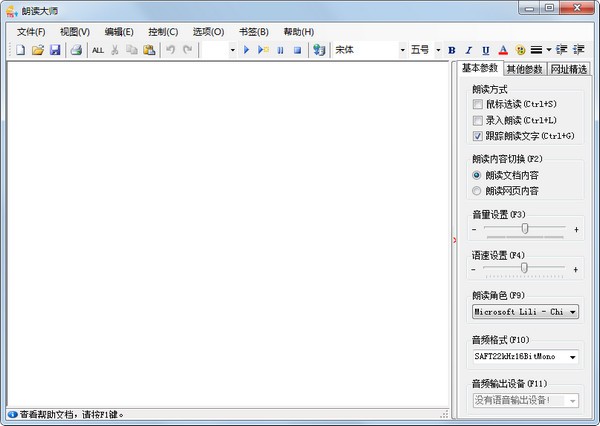
Task: Toggle underline formatting
Action: point(486,50)
